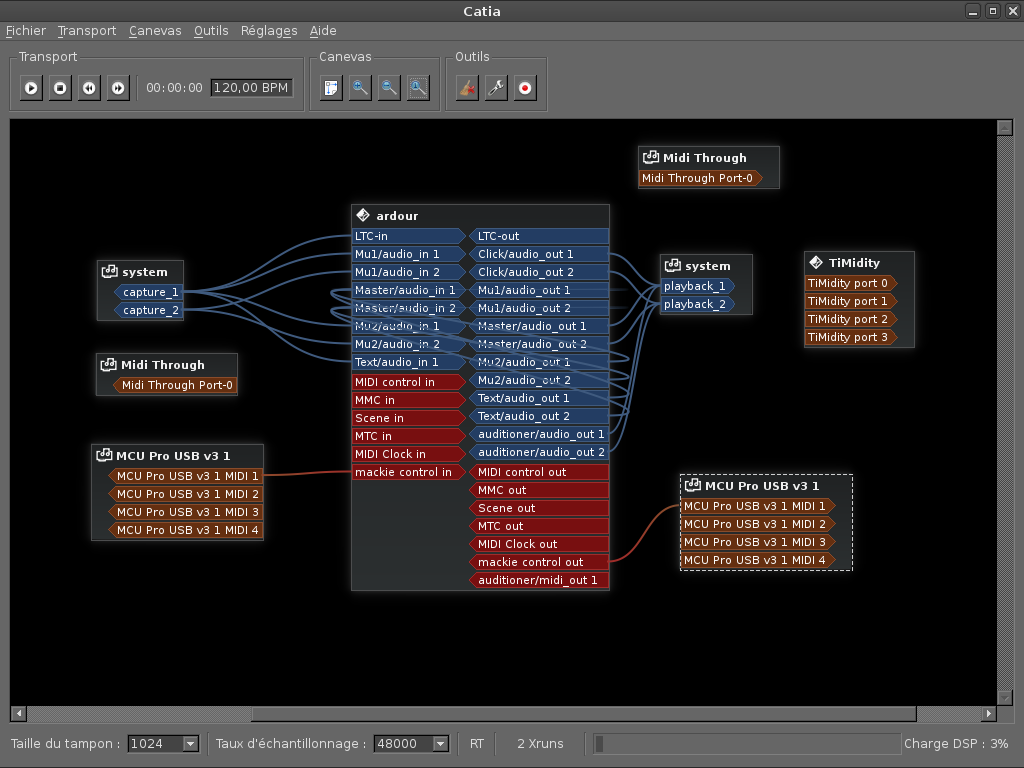Screen dimensions: 1024x768
Task: Click the 120,00 BPM tempo field
Action: pos(251,88)
